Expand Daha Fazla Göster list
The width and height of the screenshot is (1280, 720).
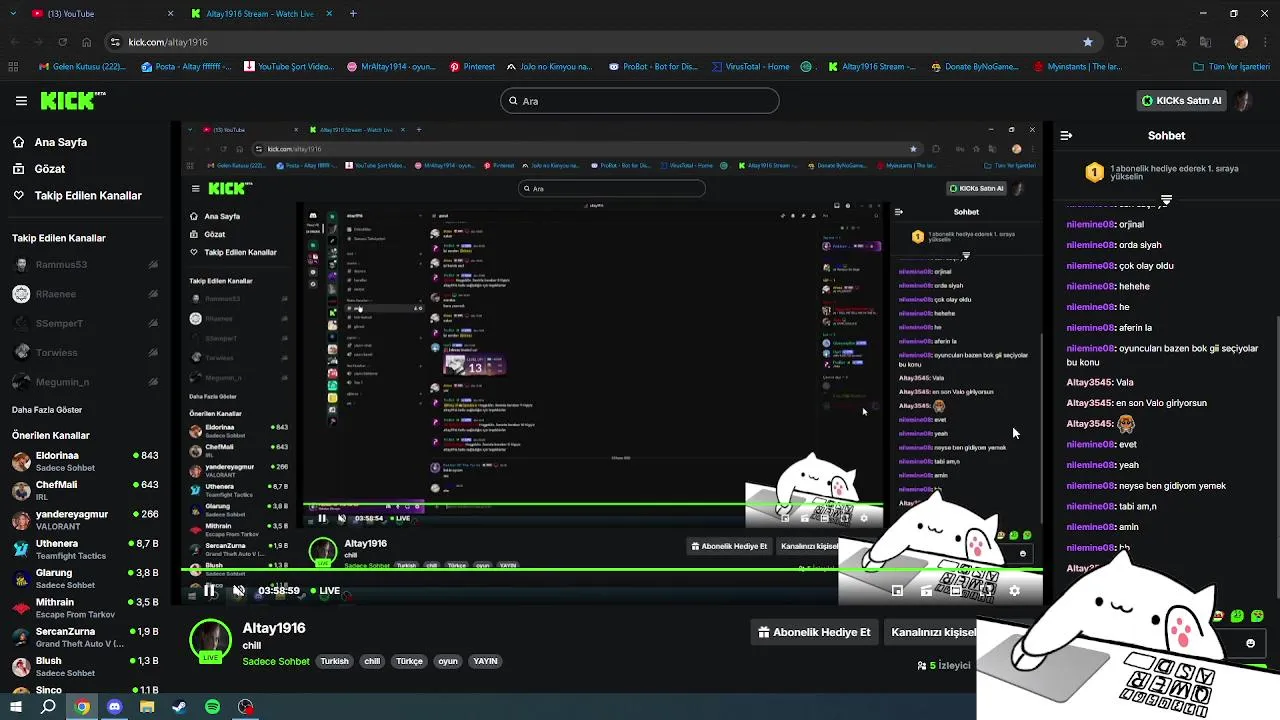pyautogui.click(x=47, y=410)
